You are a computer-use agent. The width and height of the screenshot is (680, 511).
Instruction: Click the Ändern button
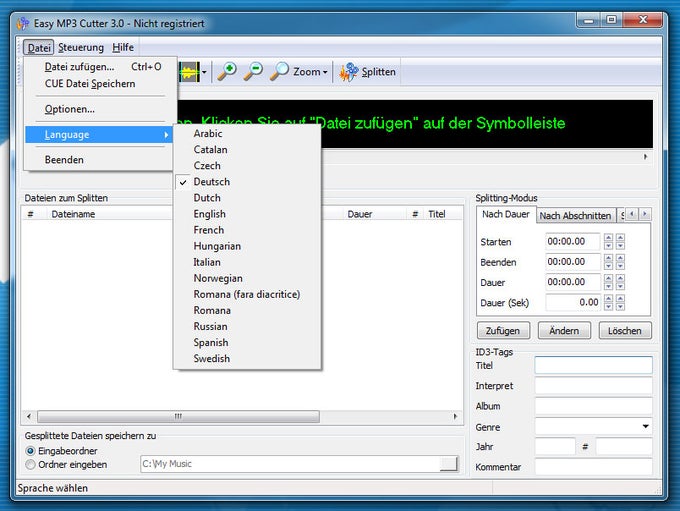point(564,331)
